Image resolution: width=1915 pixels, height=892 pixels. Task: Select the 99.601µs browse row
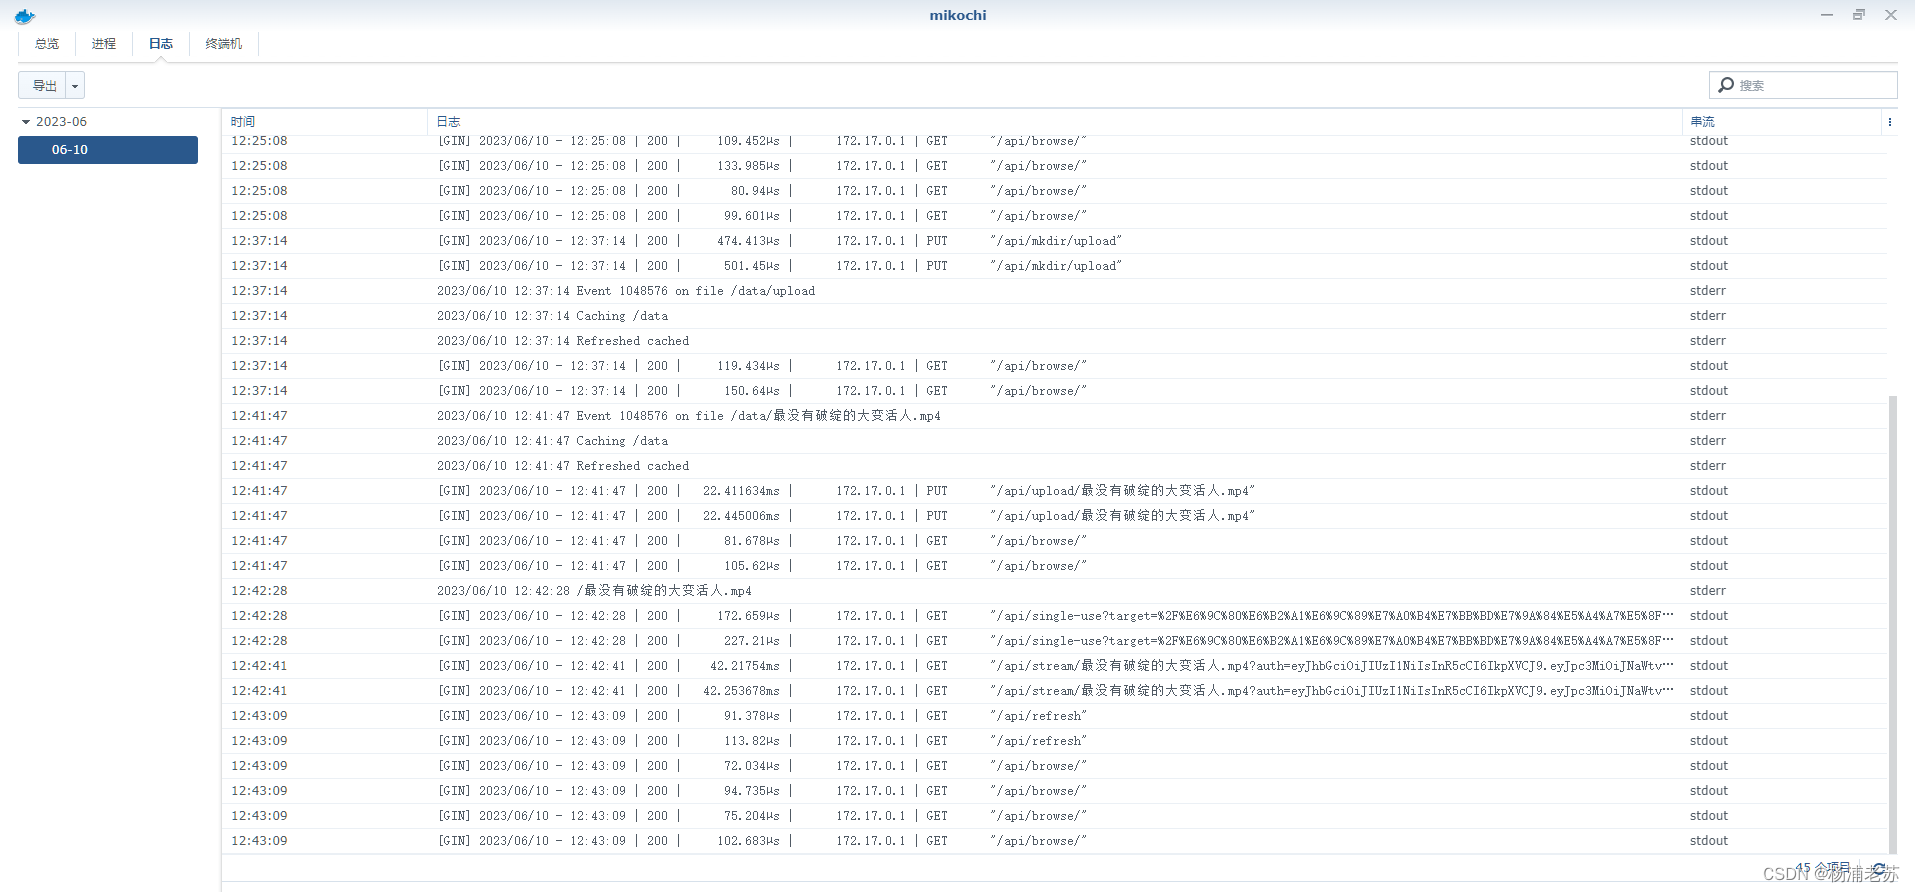coord(1054,216)
